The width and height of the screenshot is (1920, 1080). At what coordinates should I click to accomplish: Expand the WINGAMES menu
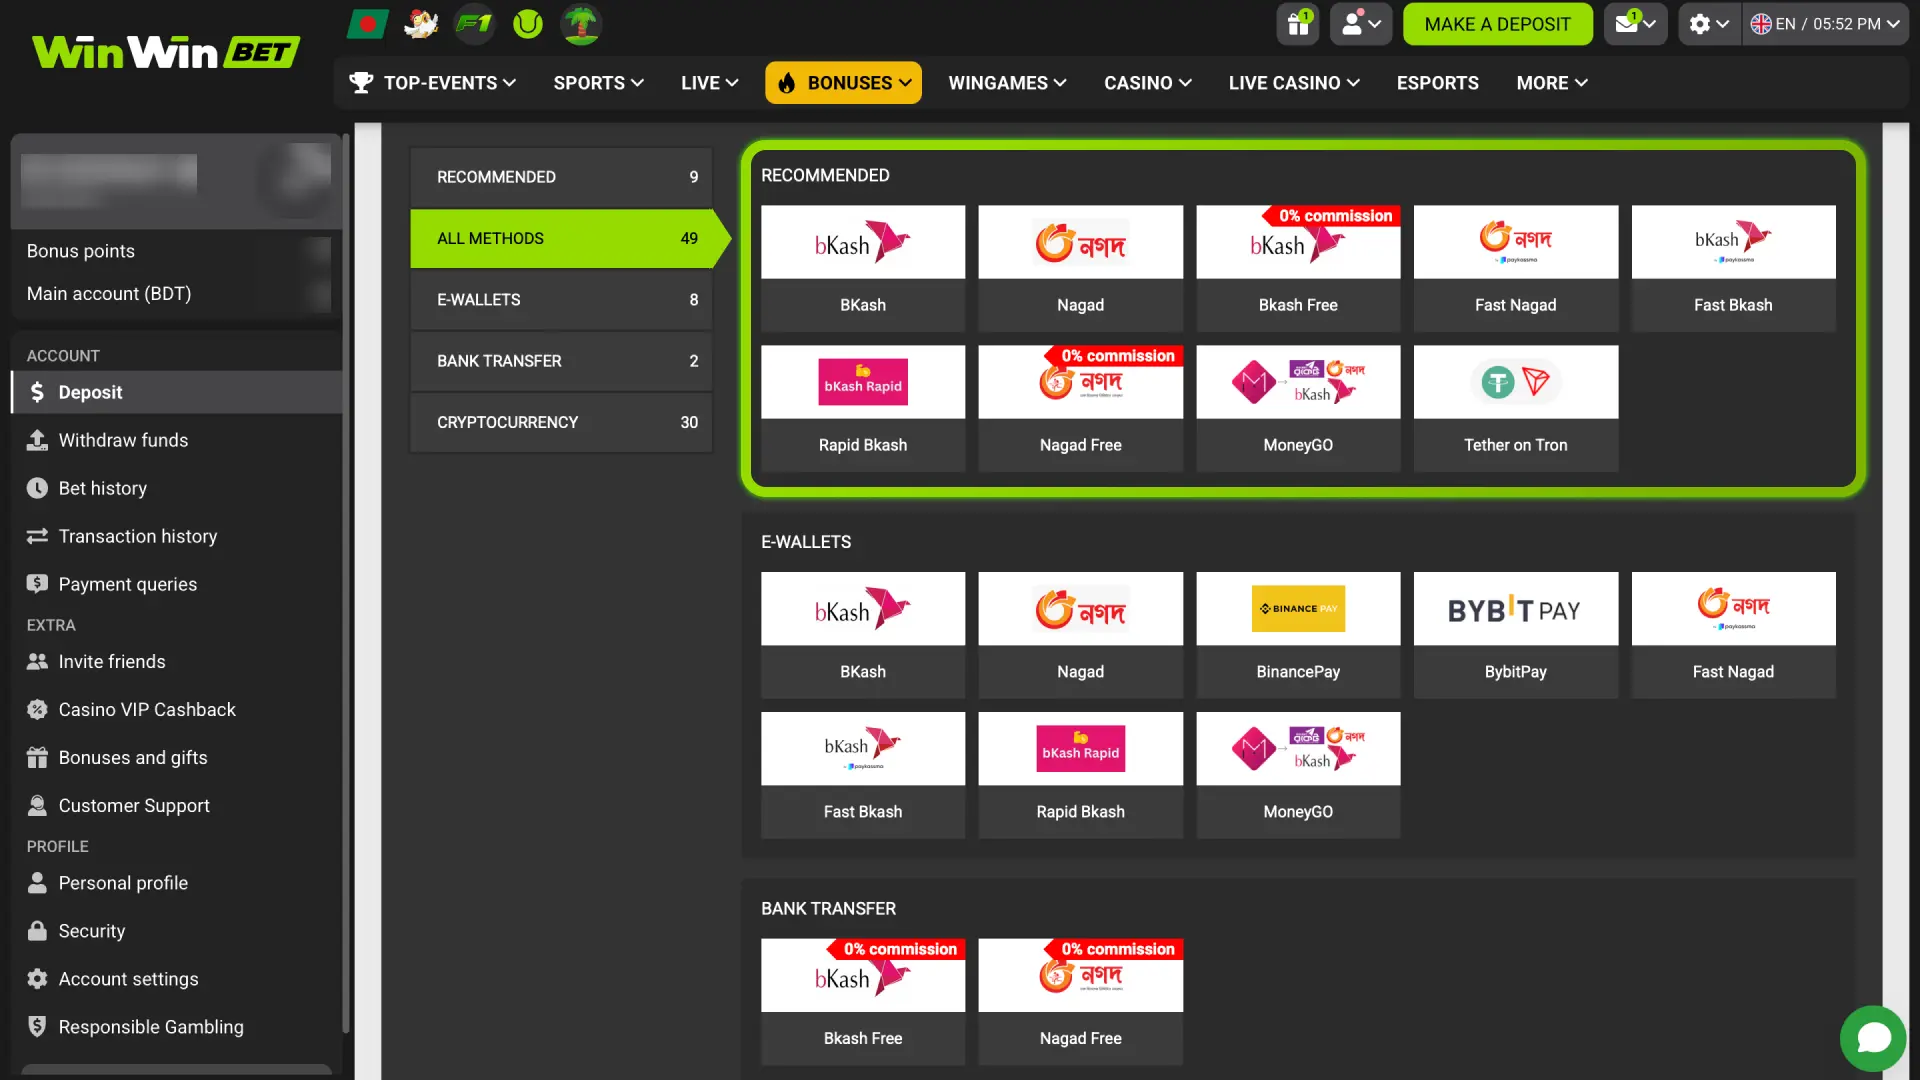1007,83
